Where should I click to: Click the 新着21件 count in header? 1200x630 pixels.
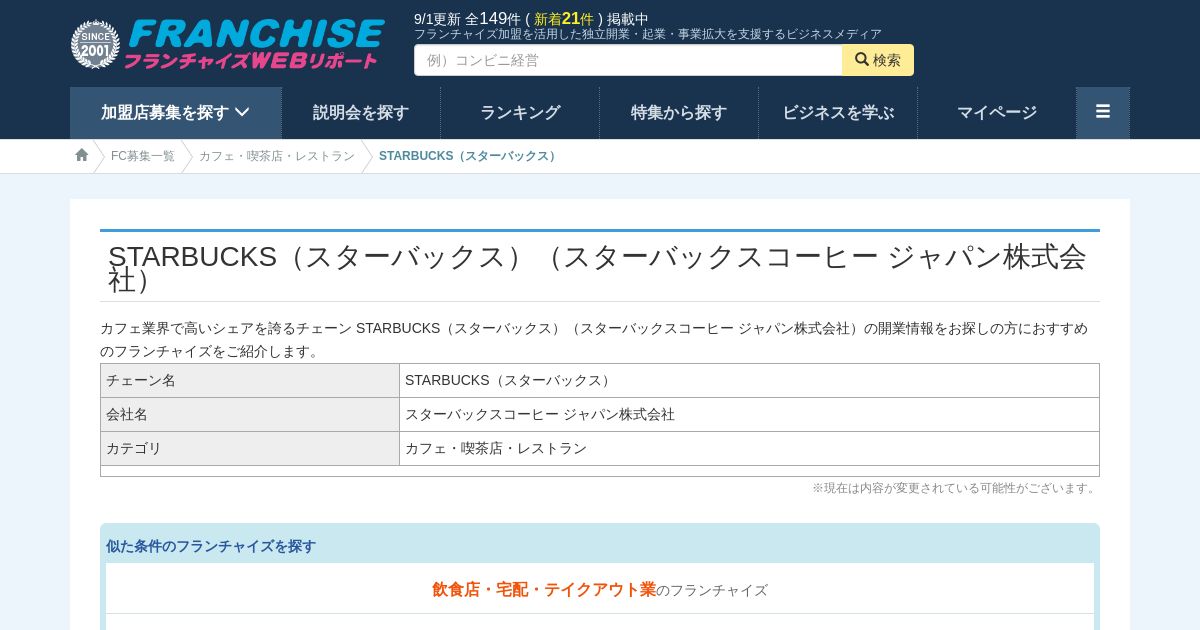tap(564, 19)
